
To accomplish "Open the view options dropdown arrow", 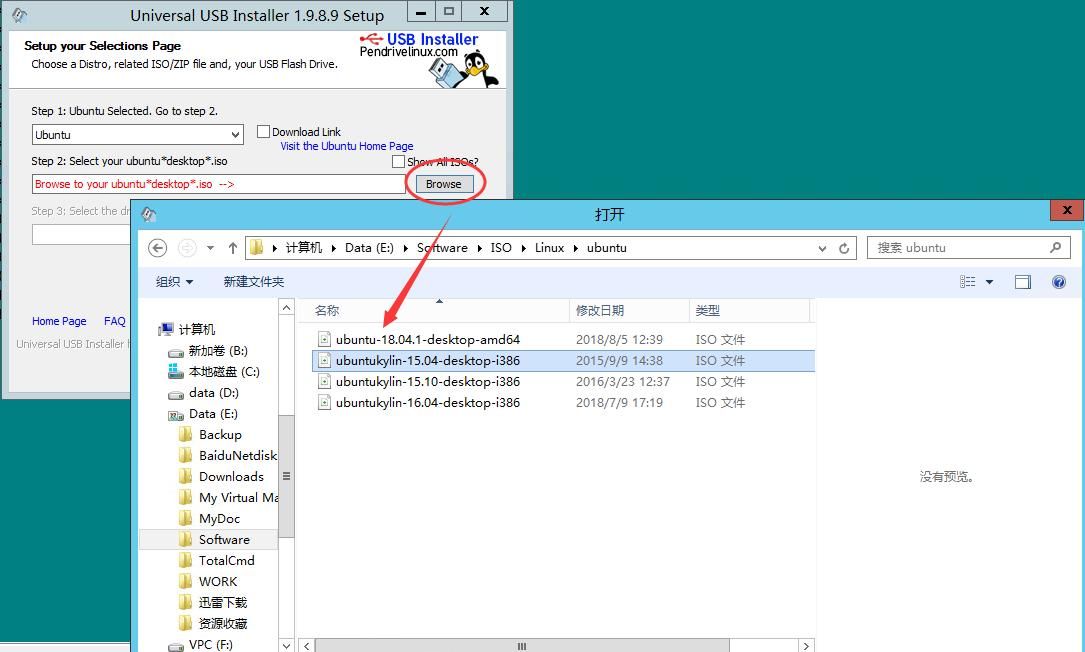I will (990, 282).
